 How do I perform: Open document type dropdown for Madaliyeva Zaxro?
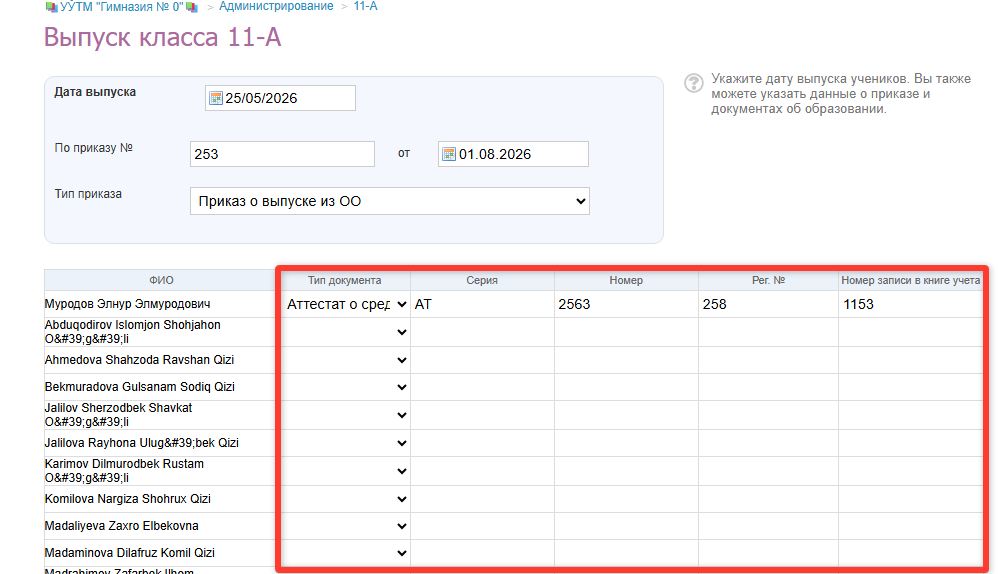tap(346, 526)
